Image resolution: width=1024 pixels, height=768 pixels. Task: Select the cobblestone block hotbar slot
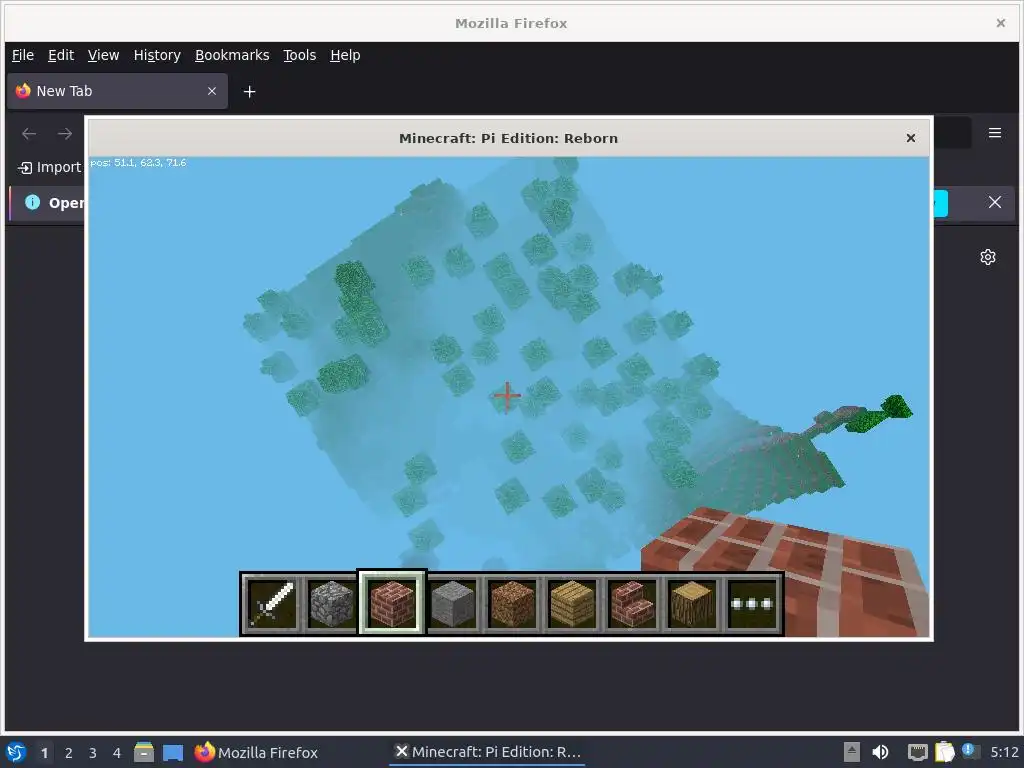click(332, 604)
